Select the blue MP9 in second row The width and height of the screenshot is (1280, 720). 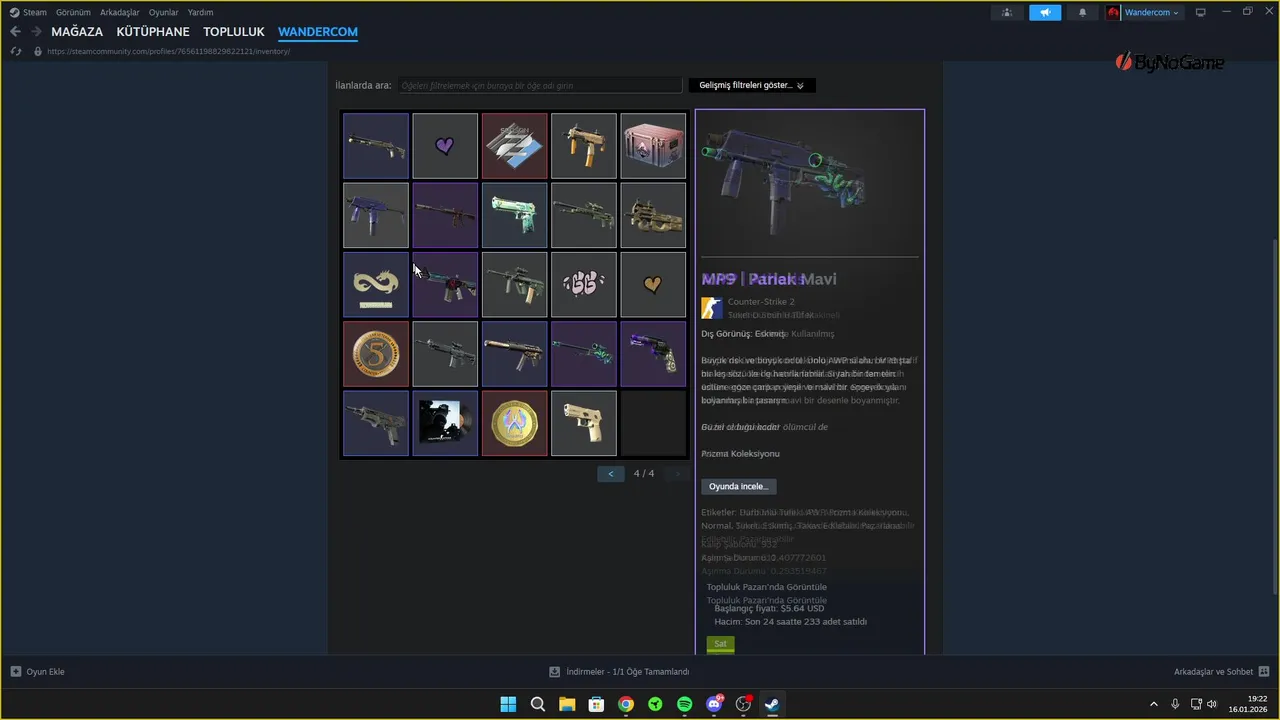[x=376, y=215]
